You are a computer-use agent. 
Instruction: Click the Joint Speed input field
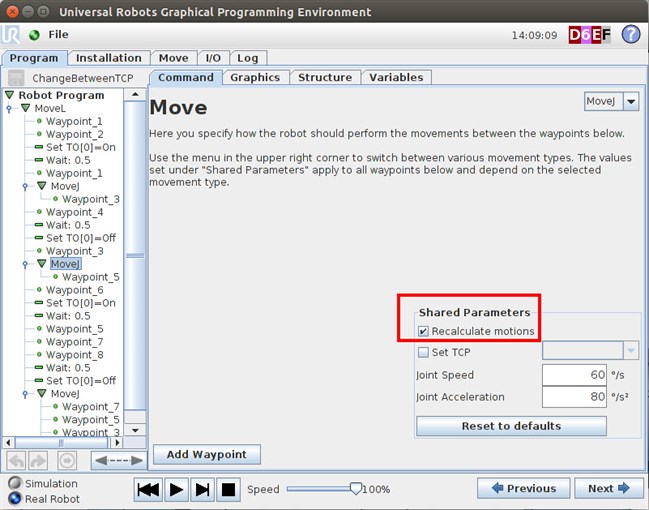[x=574, y=375]
